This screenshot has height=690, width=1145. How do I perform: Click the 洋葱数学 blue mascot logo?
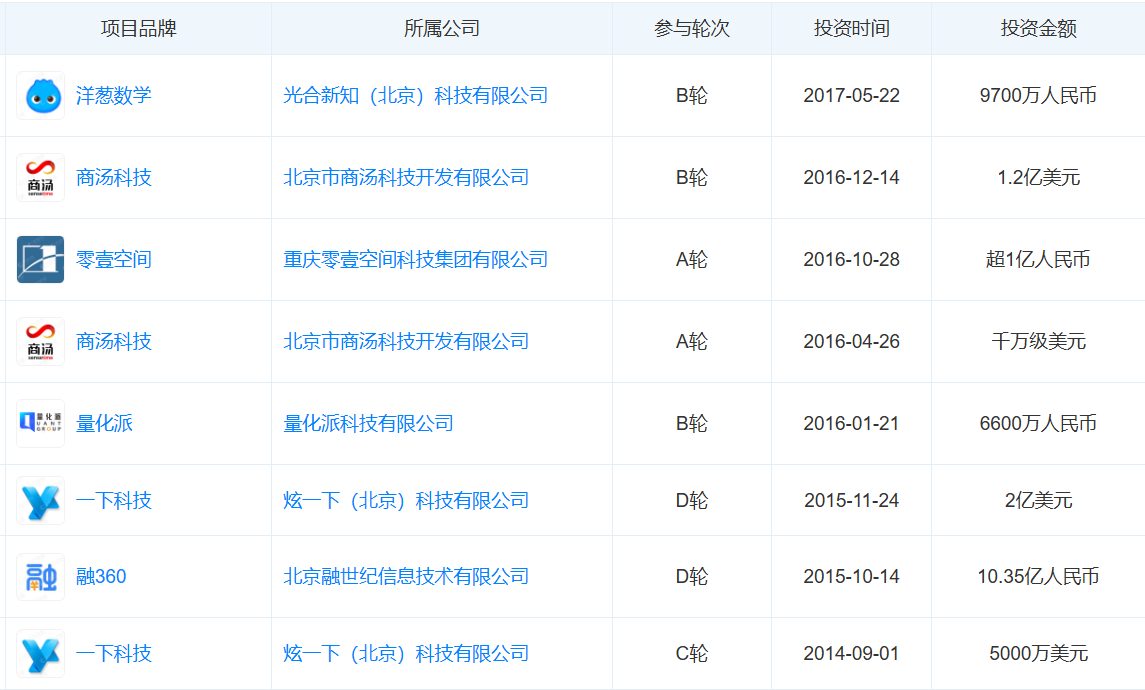point(40,96)
